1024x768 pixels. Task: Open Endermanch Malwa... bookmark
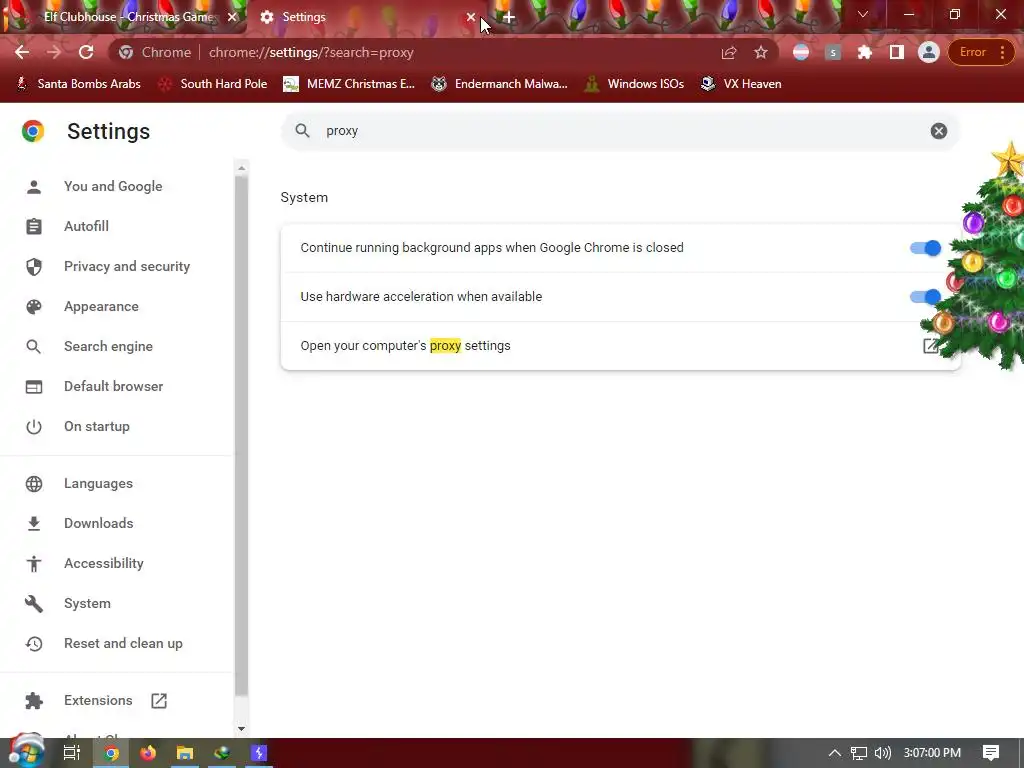click(500, 84)
